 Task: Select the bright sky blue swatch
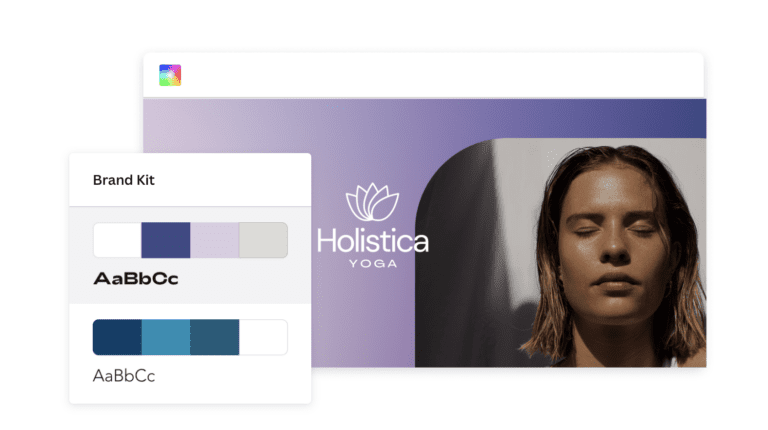pyautogui.click(x=166, y=337)
